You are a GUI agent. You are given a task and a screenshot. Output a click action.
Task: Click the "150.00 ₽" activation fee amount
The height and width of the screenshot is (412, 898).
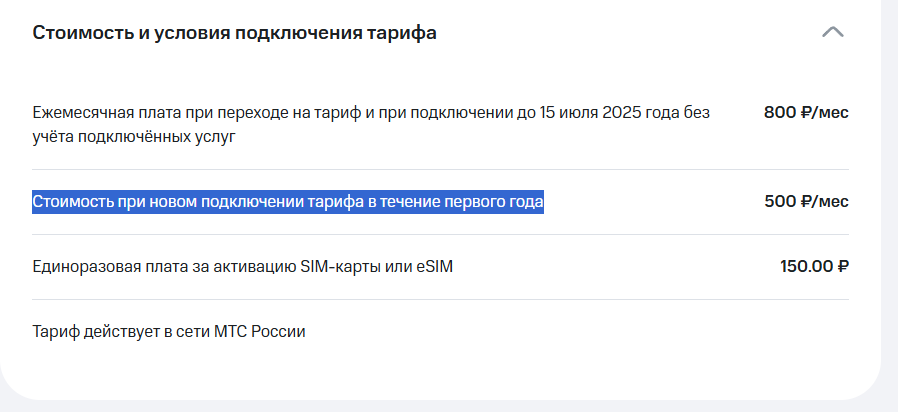814,267
